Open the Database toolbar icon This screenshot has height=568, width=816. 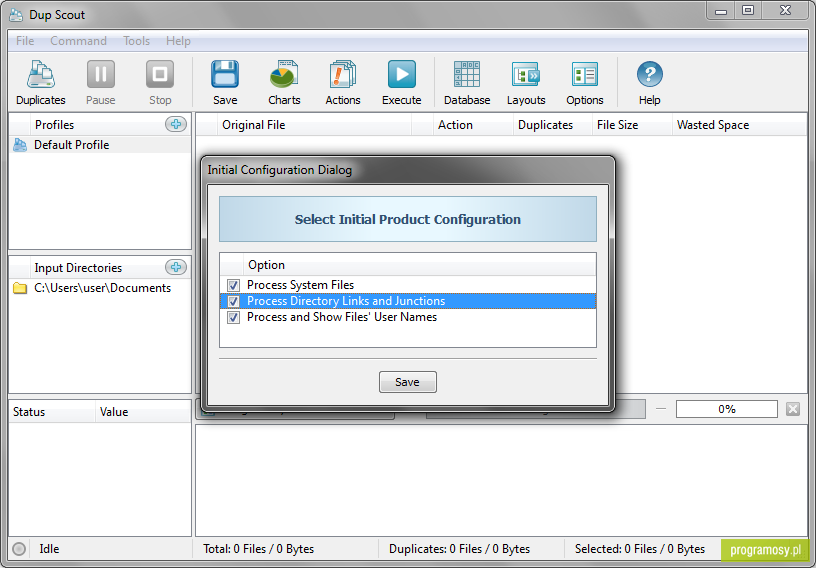[x=467, y=74]
